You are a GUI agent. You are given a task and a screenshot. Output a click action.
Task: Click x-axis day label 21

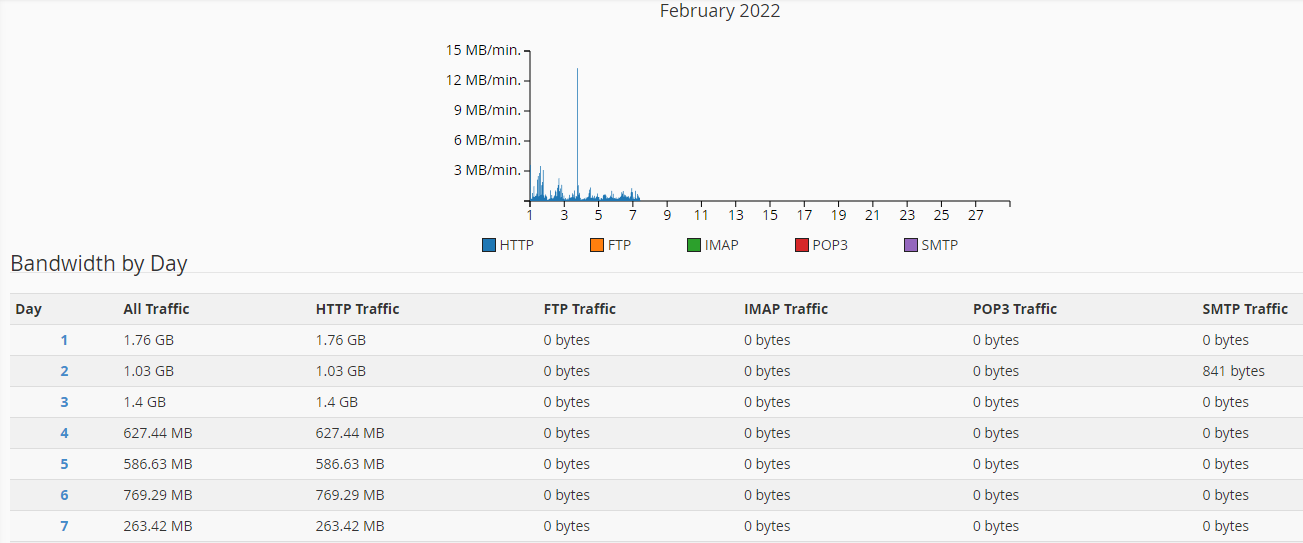coord(873,215)
